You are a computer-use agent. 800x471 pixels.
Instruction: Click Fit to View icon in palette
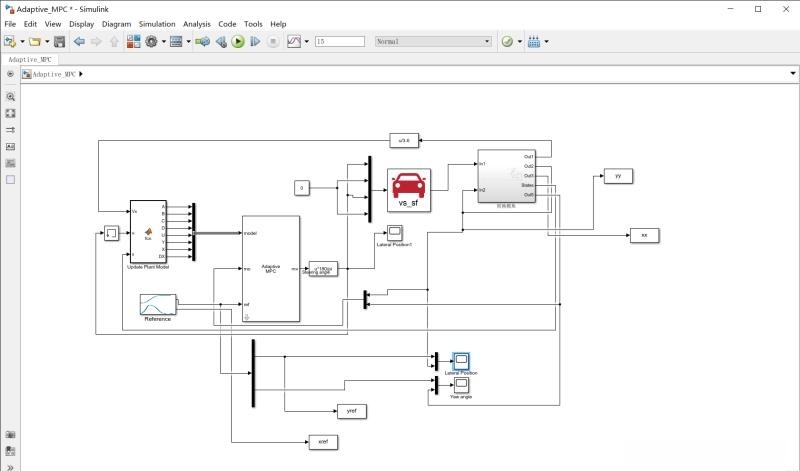point(11,113)
